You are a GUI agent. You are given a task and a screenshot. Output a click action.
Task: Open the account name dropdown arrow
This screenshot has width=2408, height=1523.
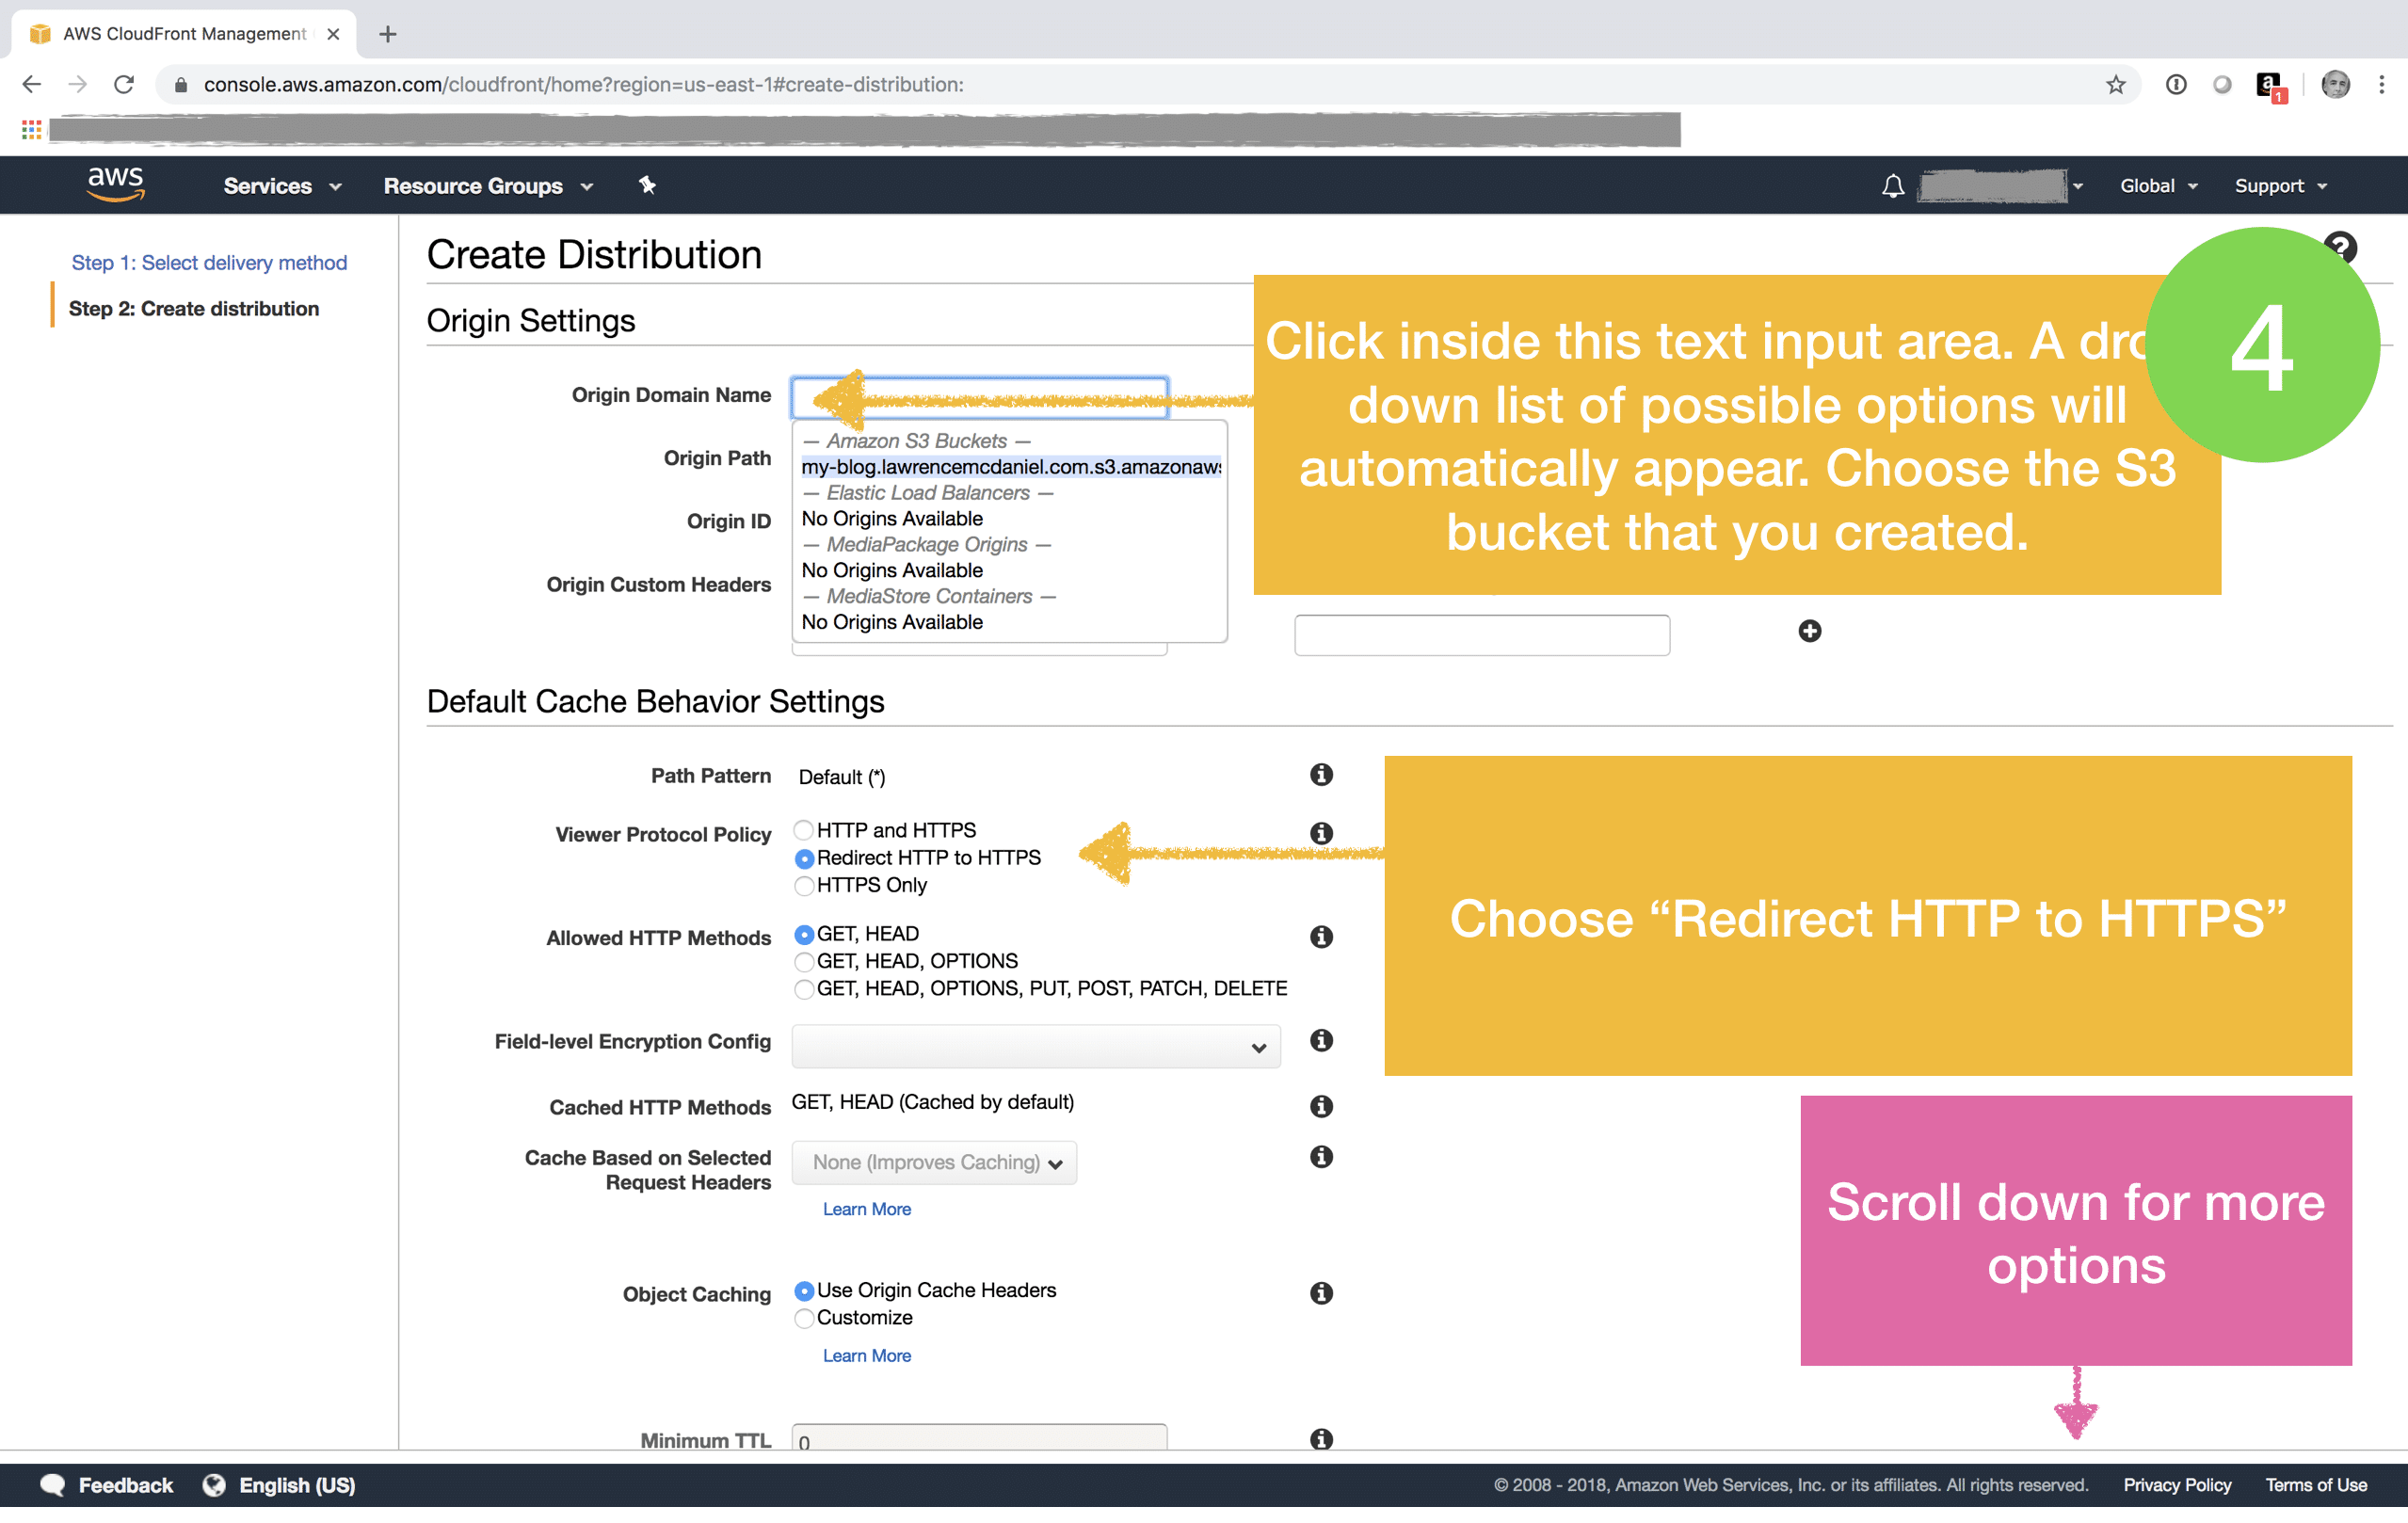2077,187
